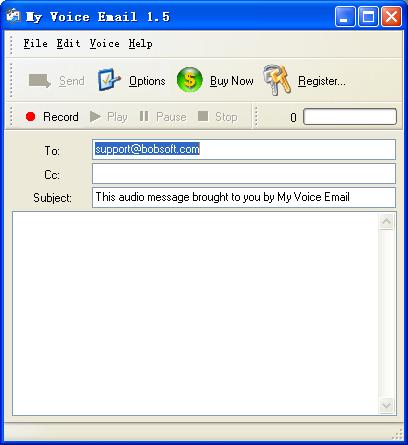408x445 pixels.
Task: Open the Help menu
Action: point(141,44)
